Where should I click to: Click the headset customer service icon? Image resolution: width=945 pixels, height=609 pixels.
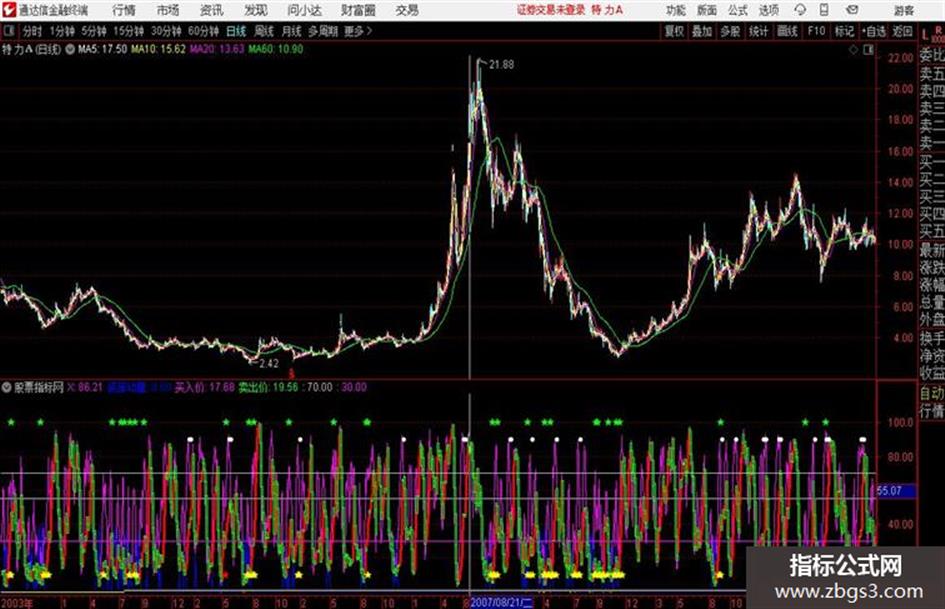coord(800,10)
